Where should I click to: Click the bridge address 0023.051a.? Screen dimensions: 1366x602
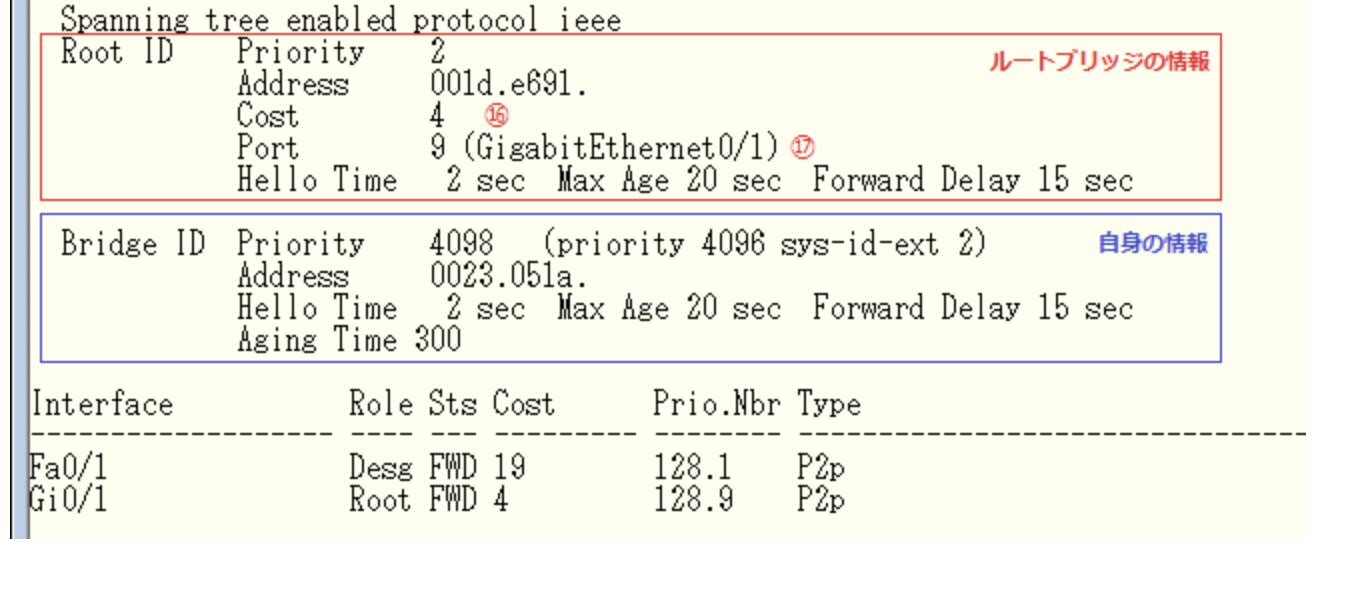[x=508, y=276]
